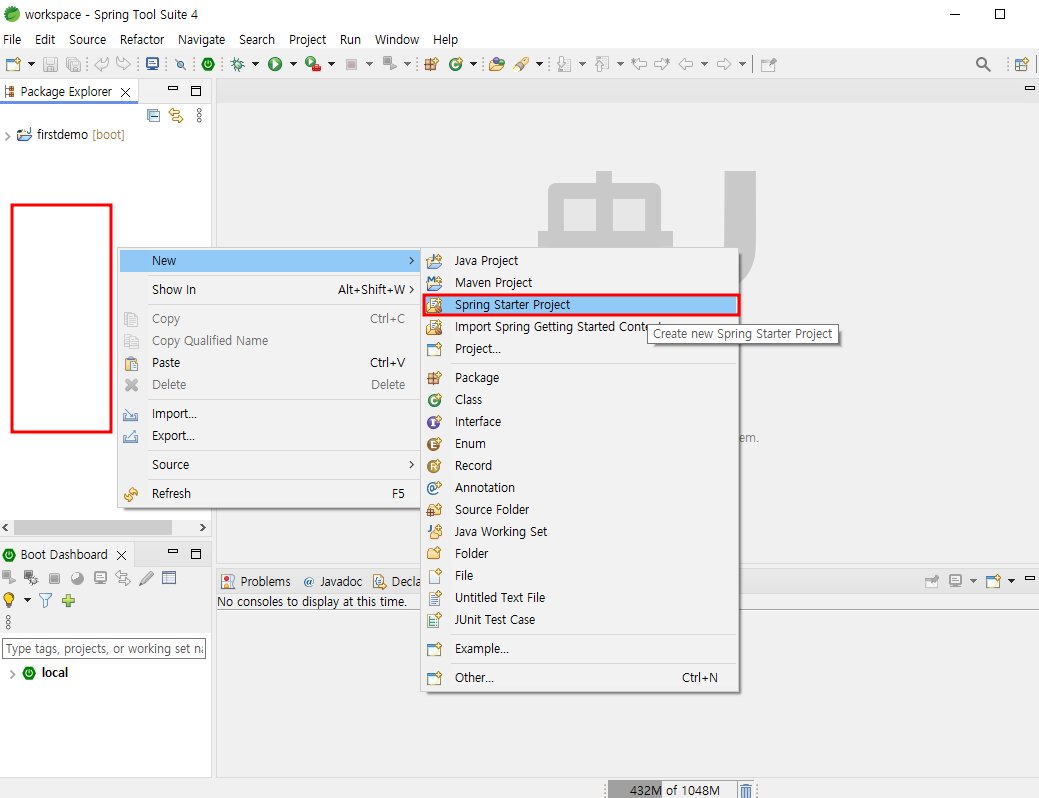Expand the firstdemo project tree
This screenshot has height=798, width=1039.
pos(7,135)
